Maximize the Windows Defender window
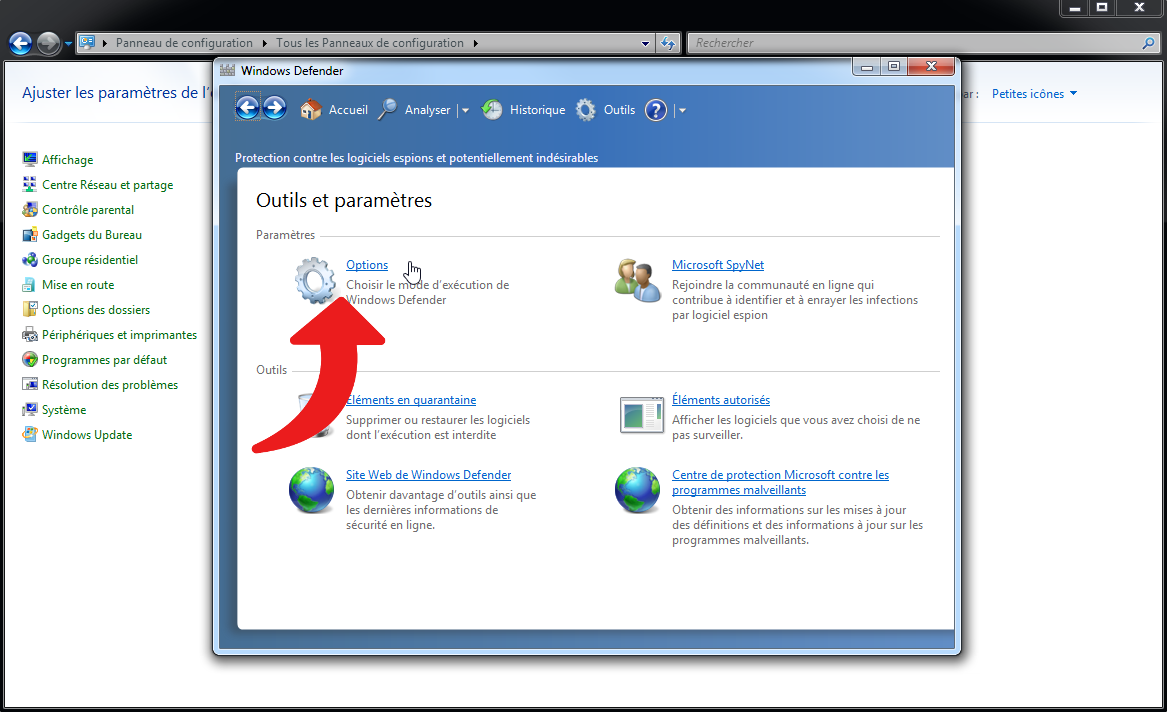This screenshot has height=712, width=1167. [x=893, y=67]
